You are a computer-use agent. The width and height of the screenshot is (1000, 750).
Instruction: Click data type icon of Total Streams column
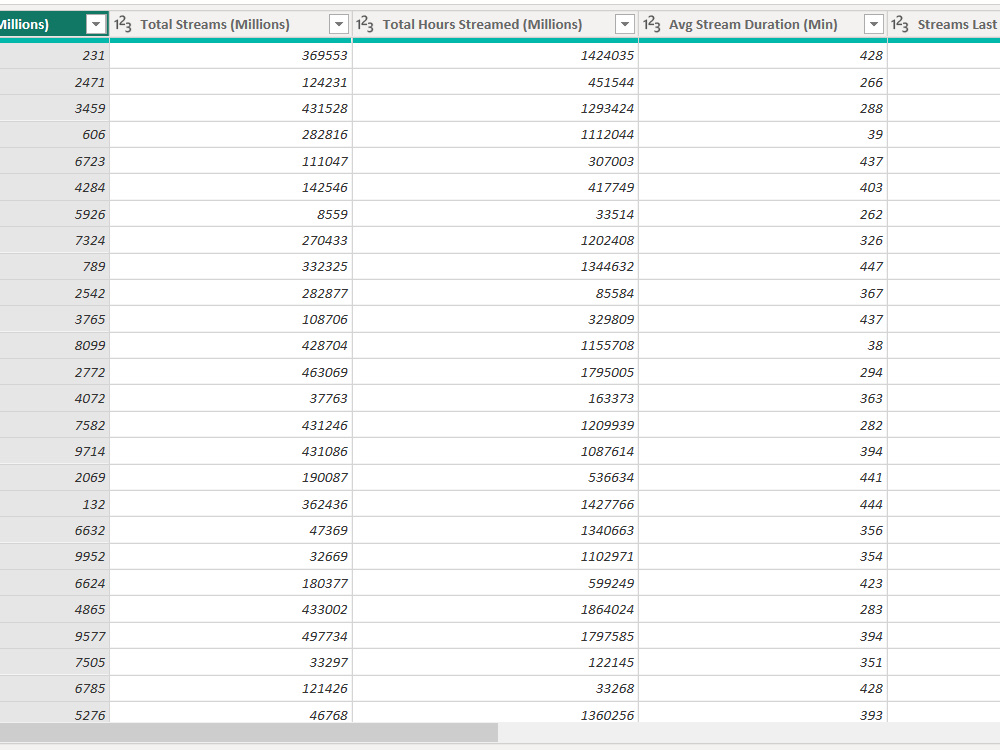point(123,25)
